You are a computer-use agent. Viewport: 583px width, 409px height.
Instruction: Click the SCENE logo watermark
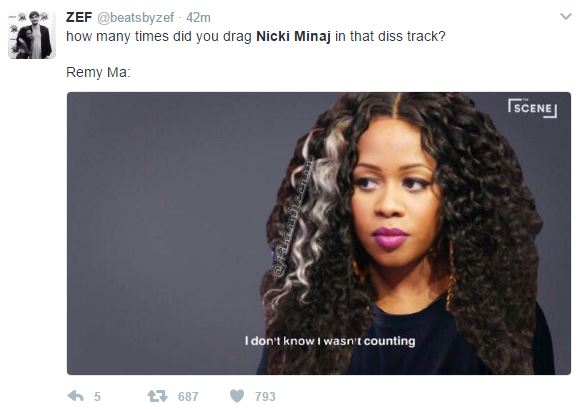(x=532, y=108)
